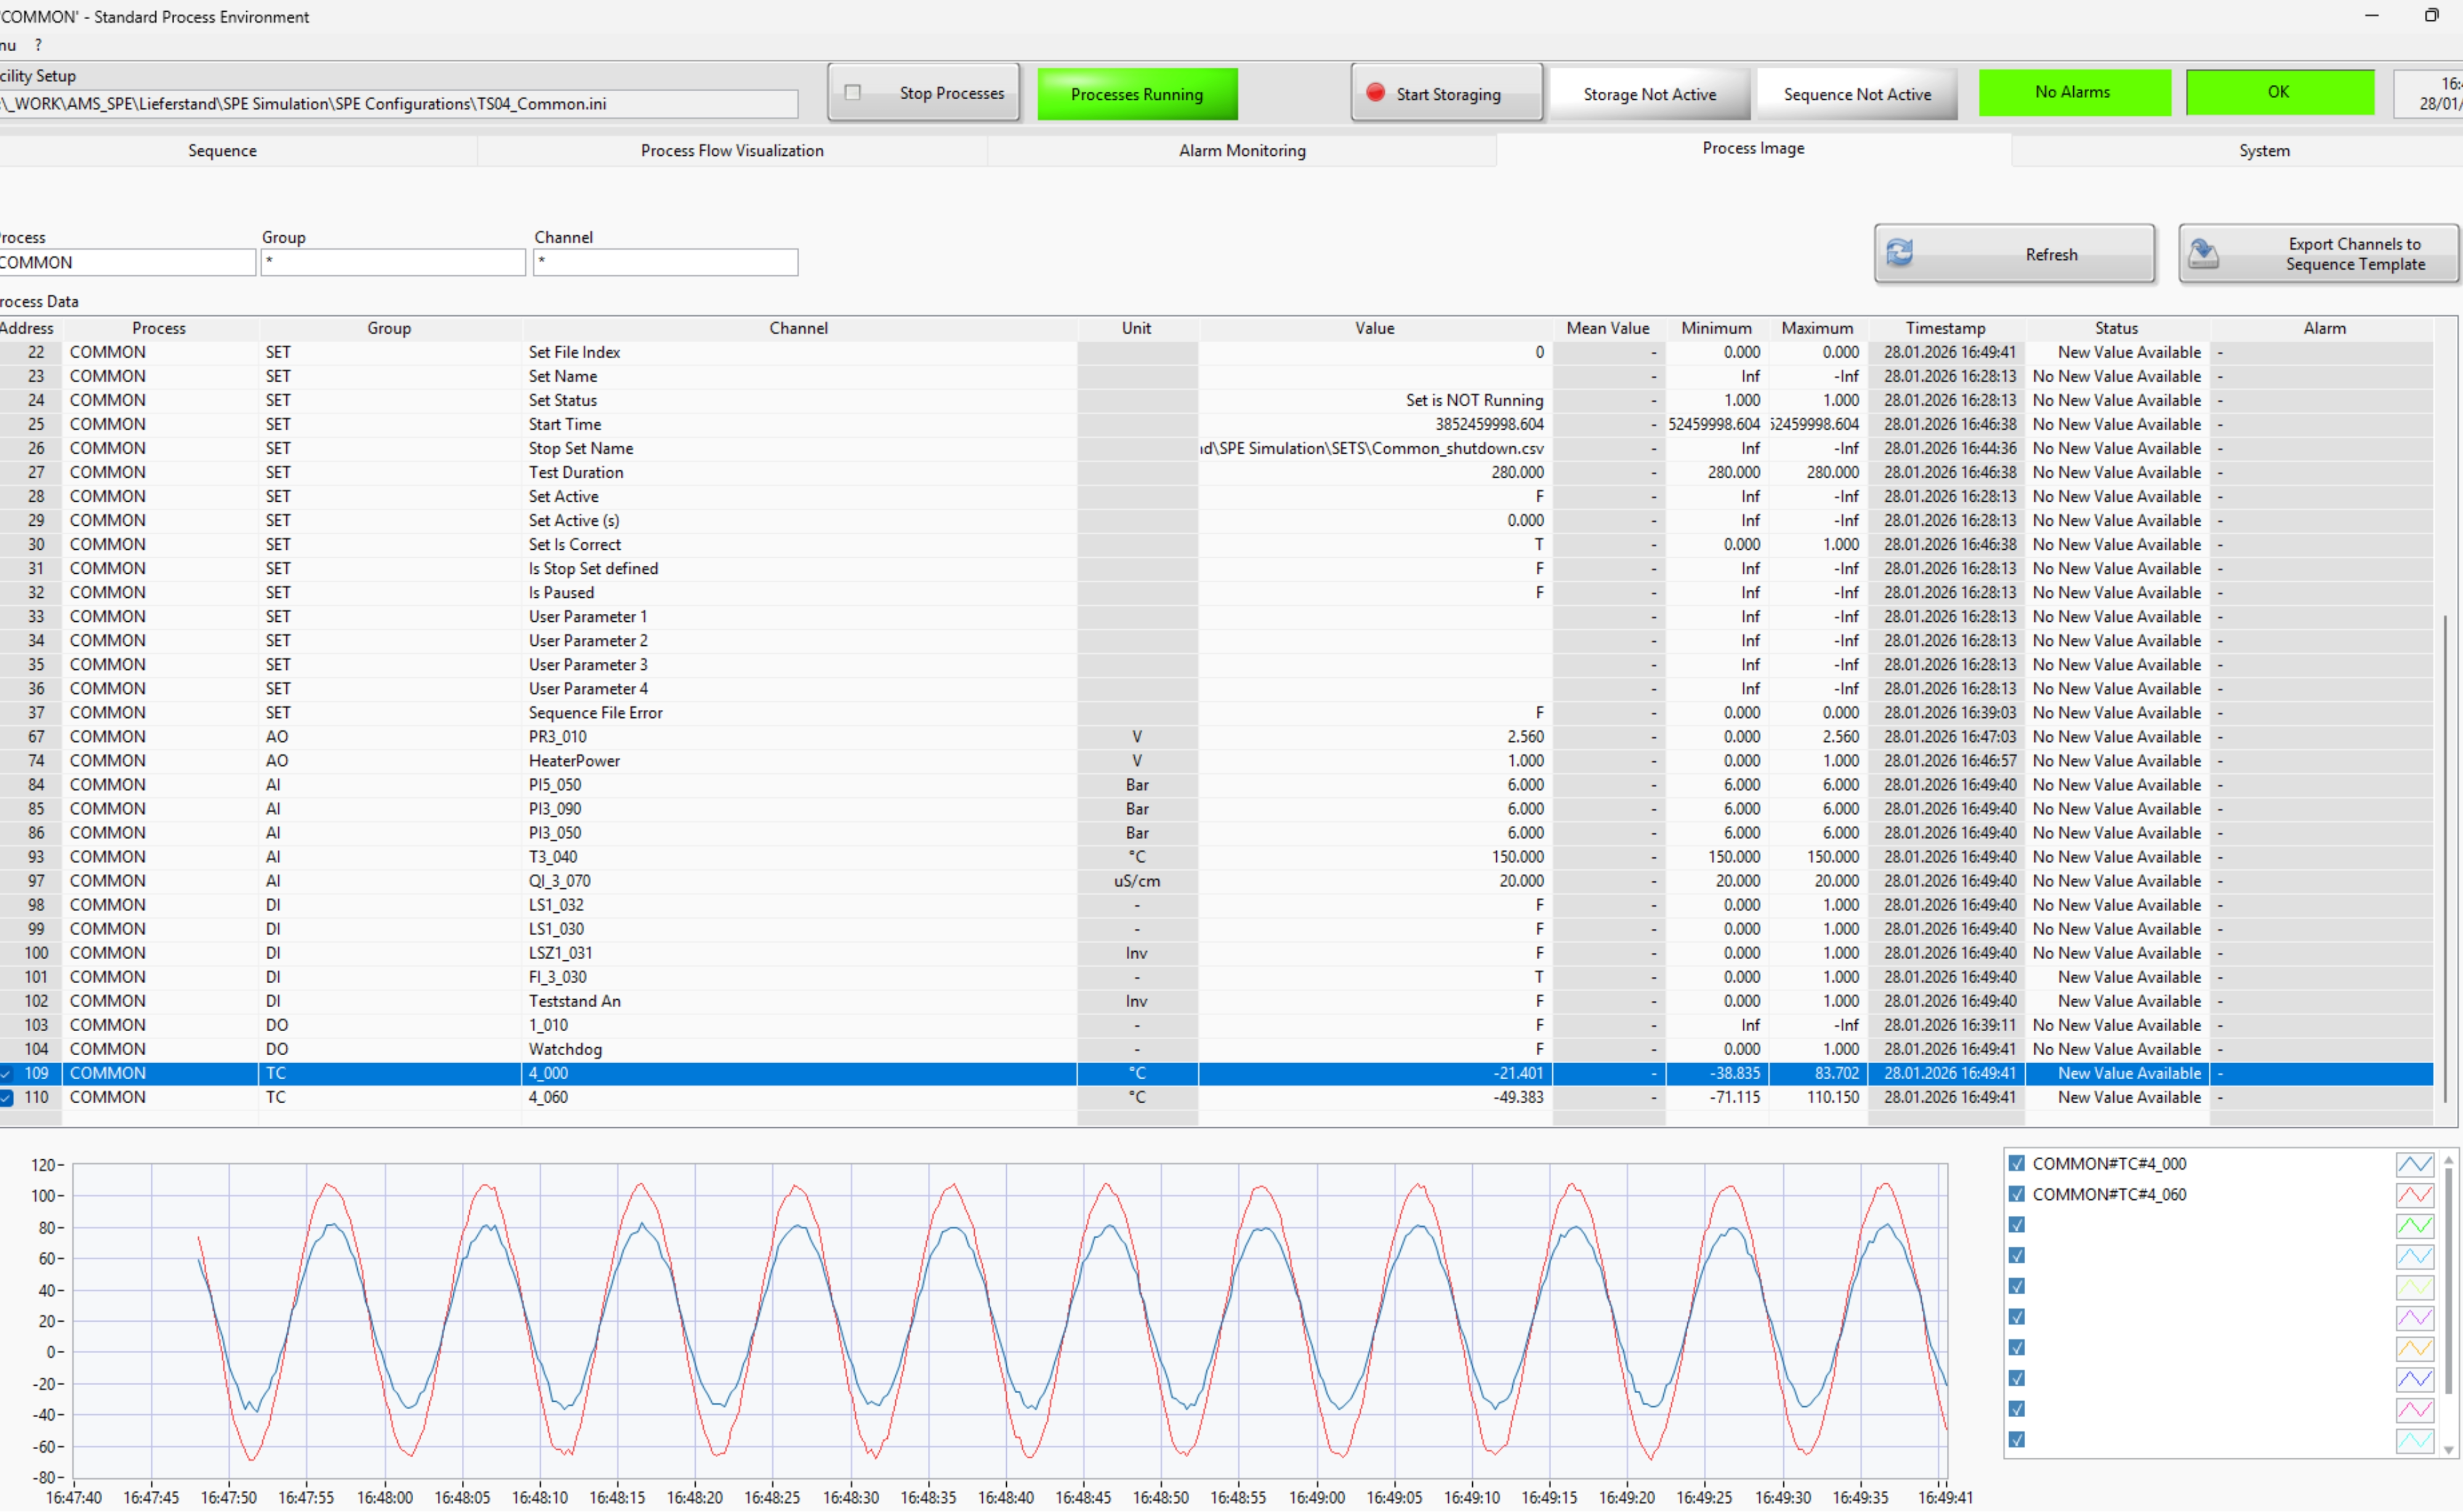The height and width of the screenshot is (1512, 2463).
Task: Toggle the checkbox on the 4_060 row, address 110
Action: pos(6,1098)
